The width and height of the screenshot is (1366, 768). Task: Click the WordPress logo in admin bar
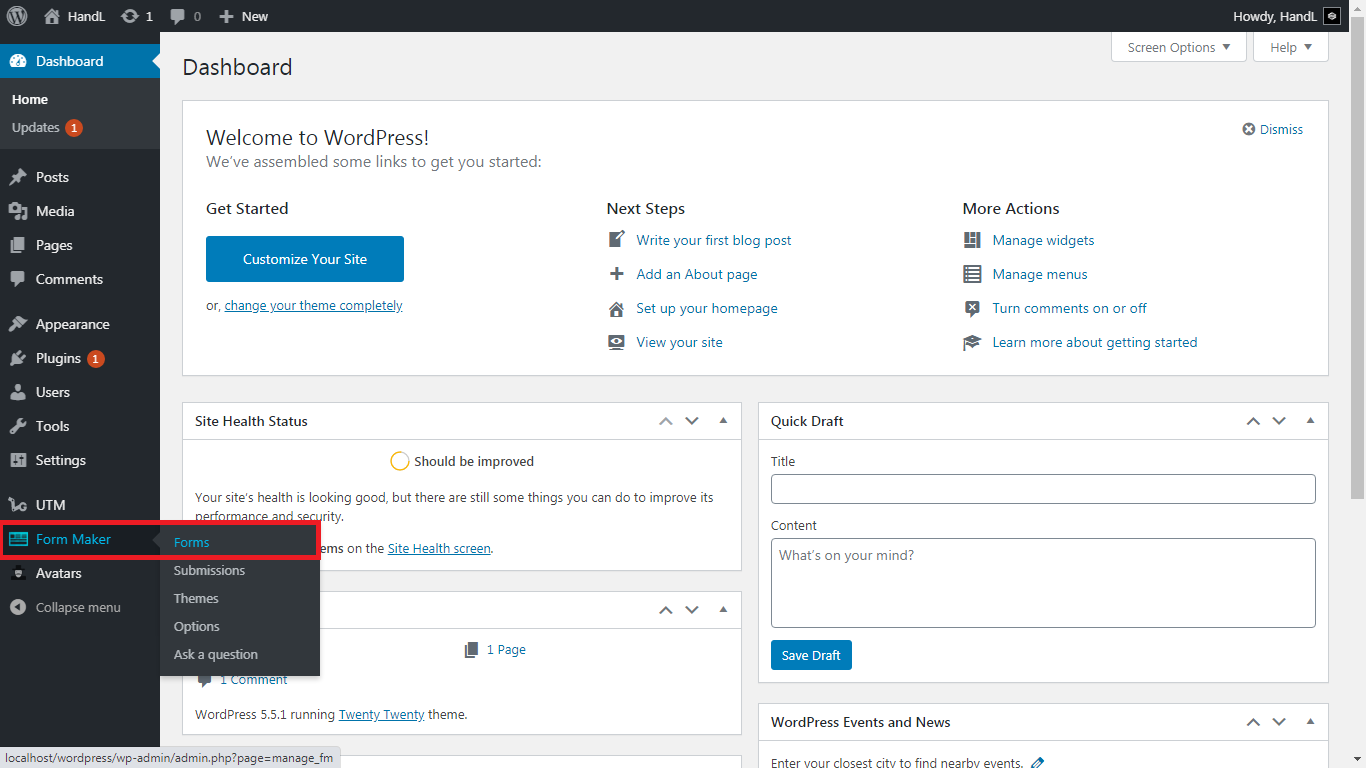pos(17,16)
